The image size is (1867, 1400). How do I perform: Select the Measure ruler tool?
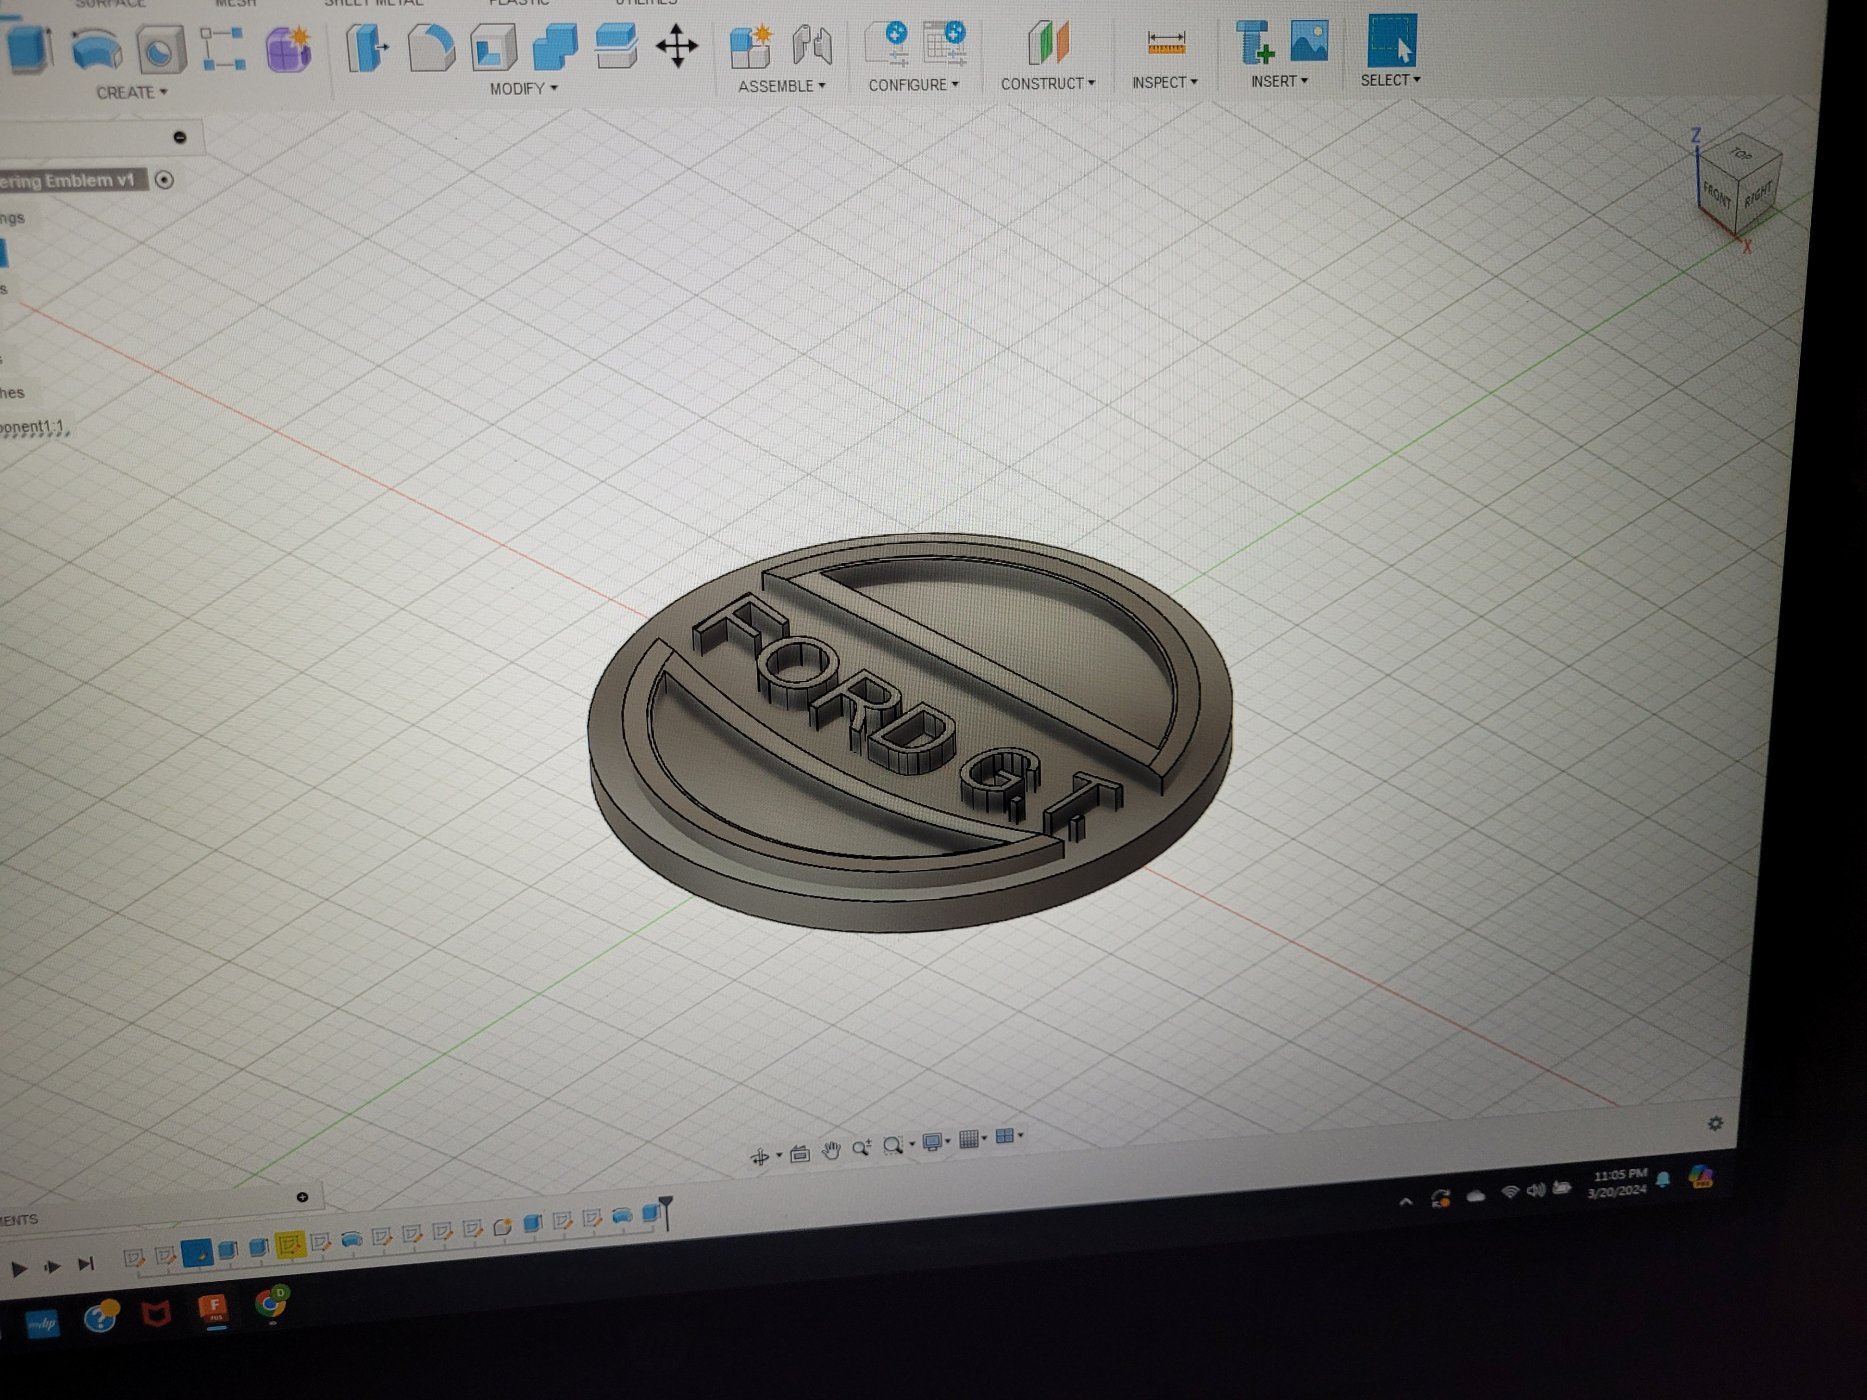tap(1166, 43)
